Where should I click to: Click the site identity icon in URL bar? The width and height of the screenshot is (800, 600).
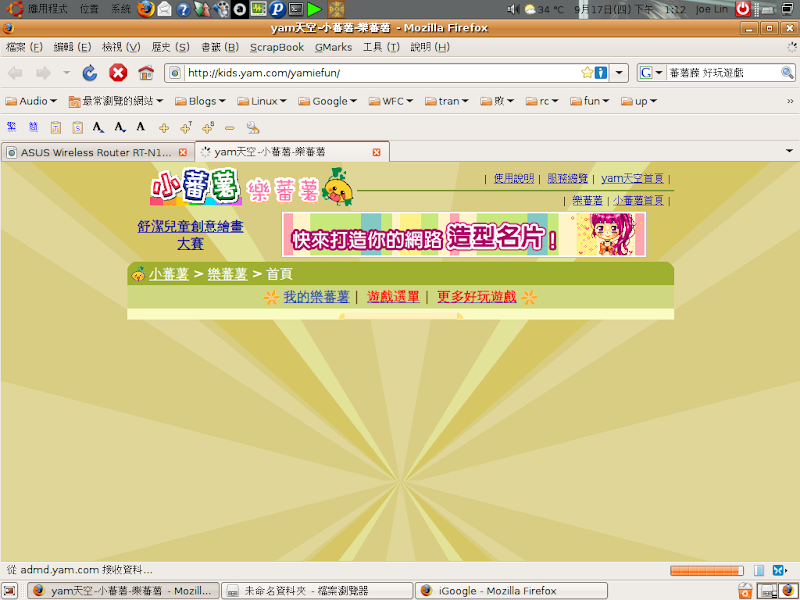[174, 73]
